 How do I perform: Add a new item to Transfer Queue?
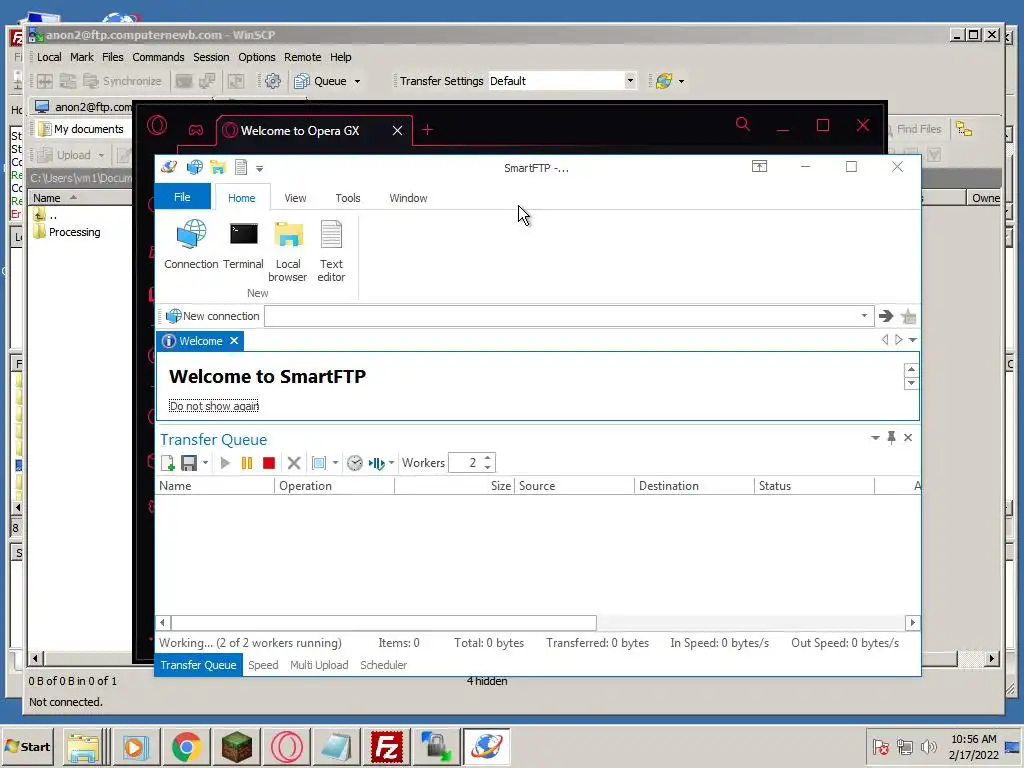pyautogui.click(x=167, y=463)
